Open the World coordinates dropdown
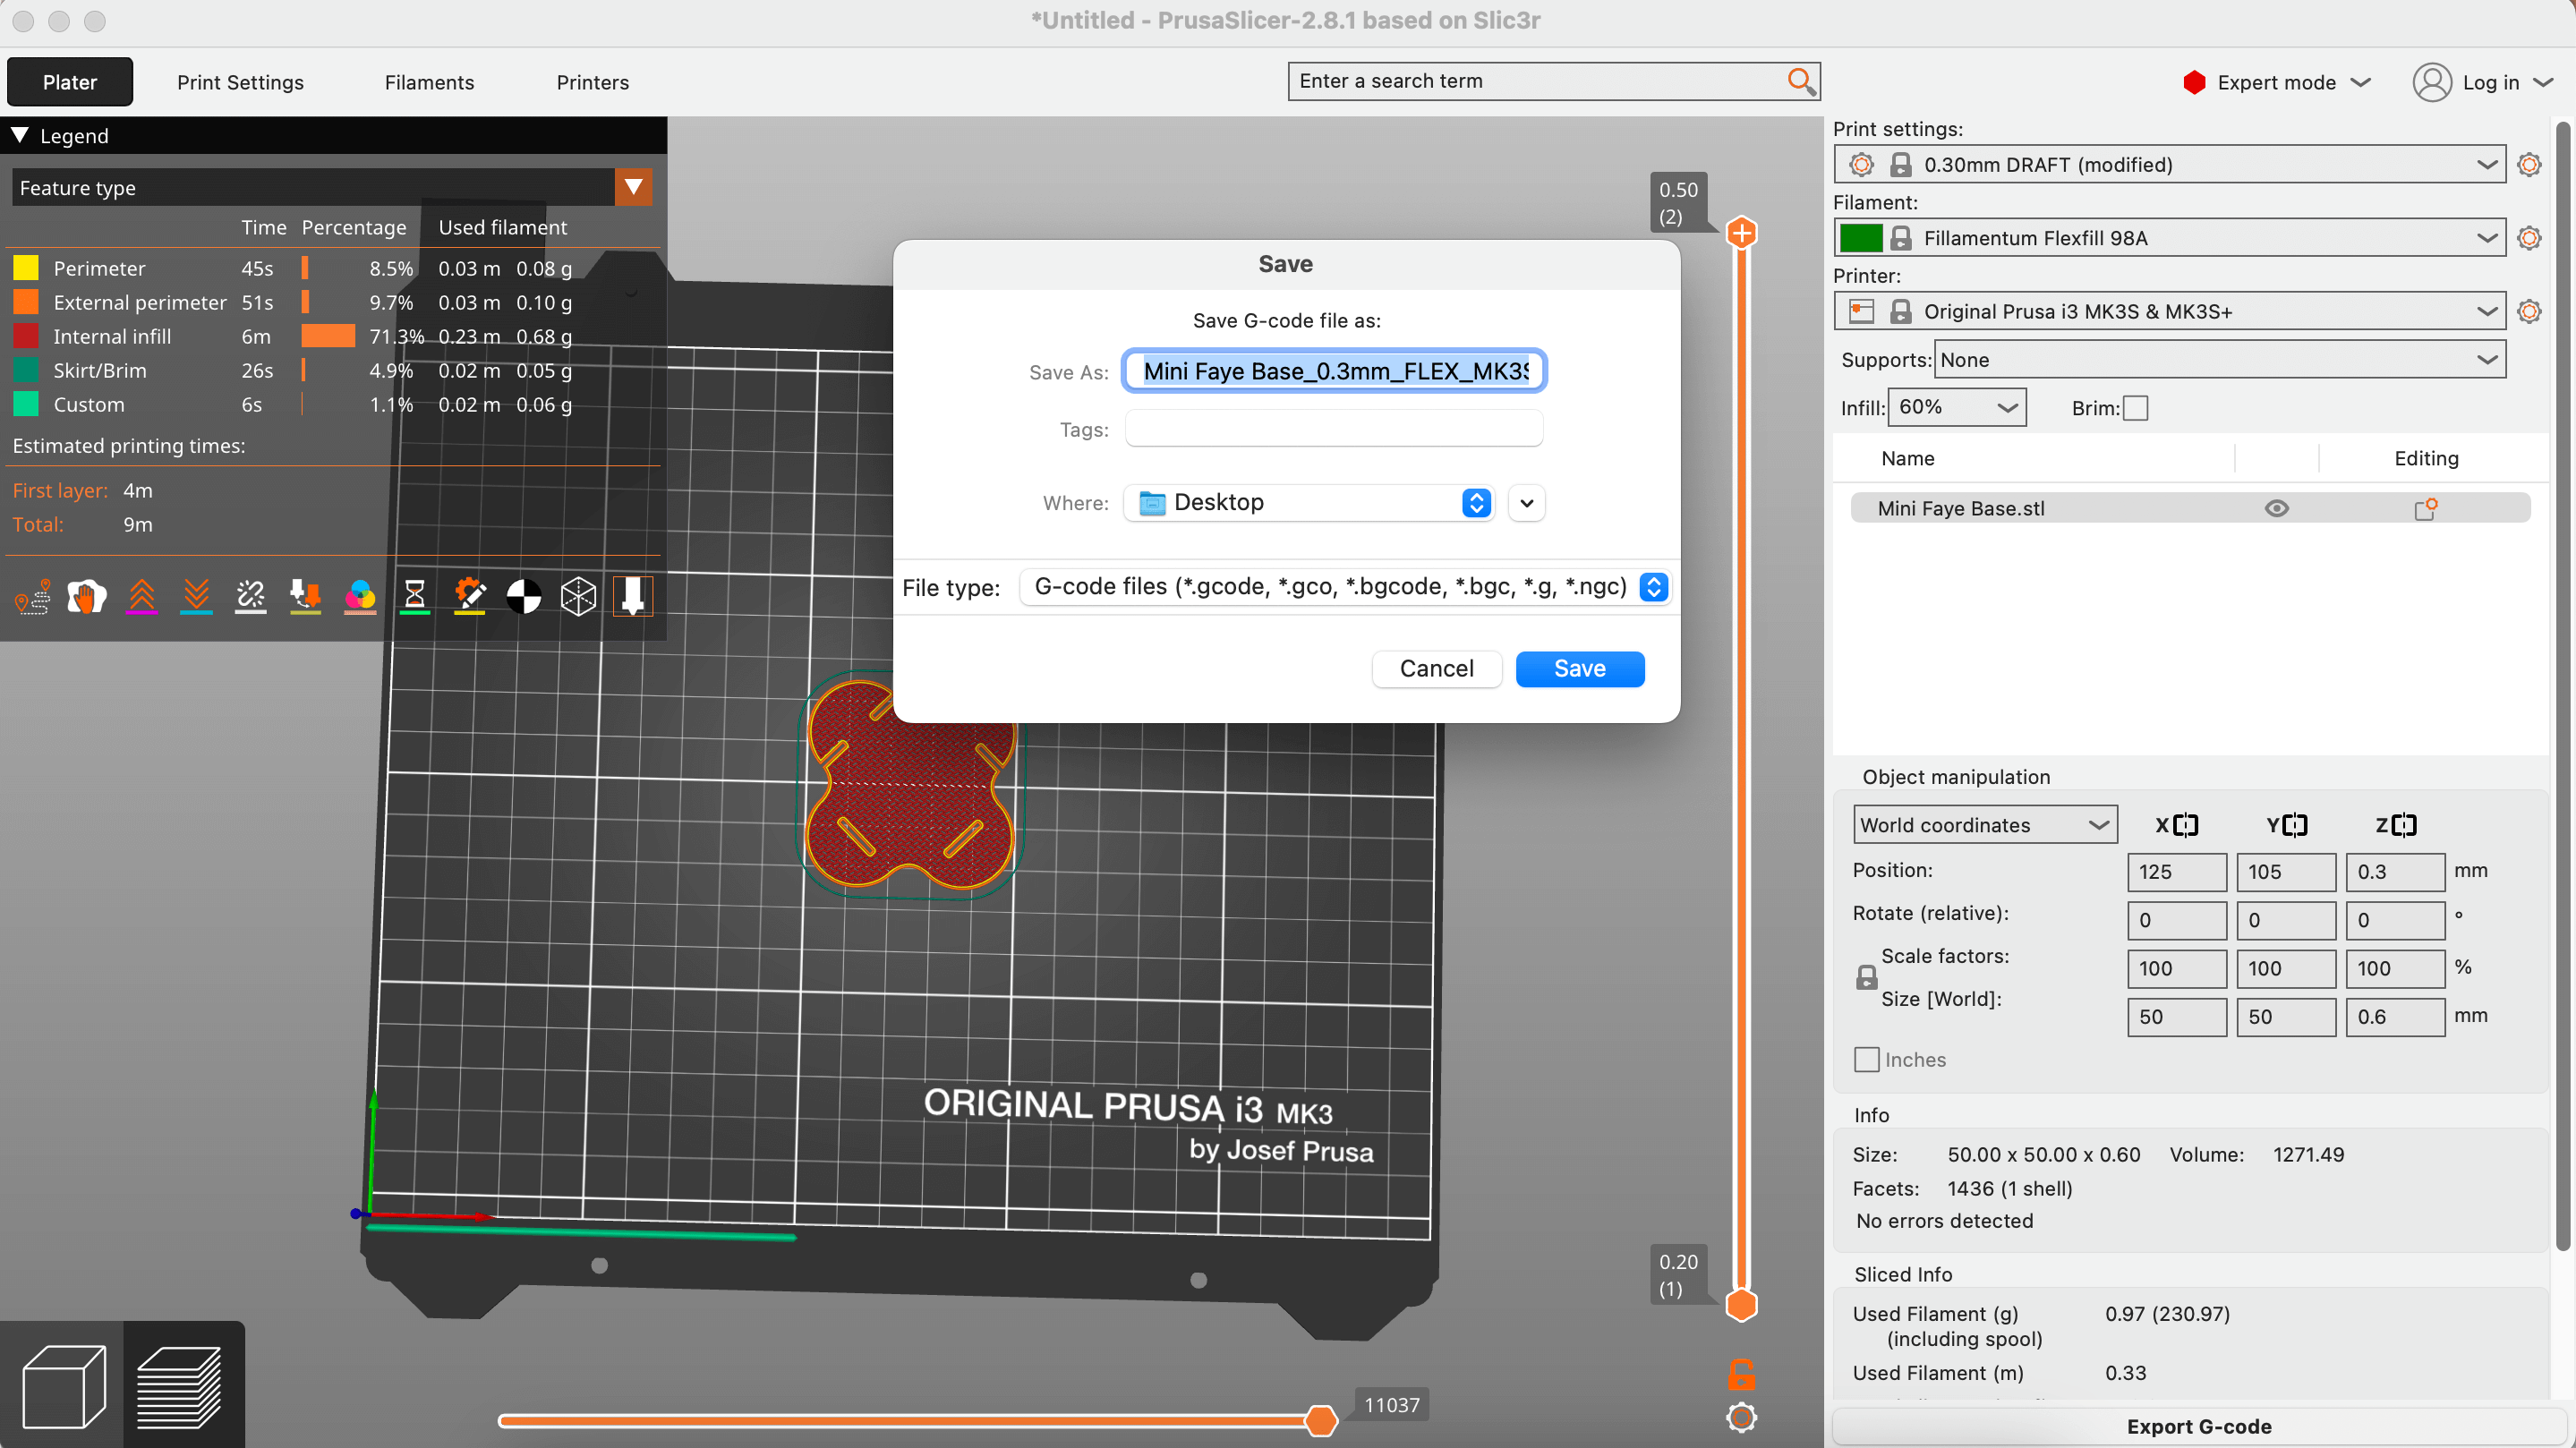The image size is (2576, 1448). 1985,825
